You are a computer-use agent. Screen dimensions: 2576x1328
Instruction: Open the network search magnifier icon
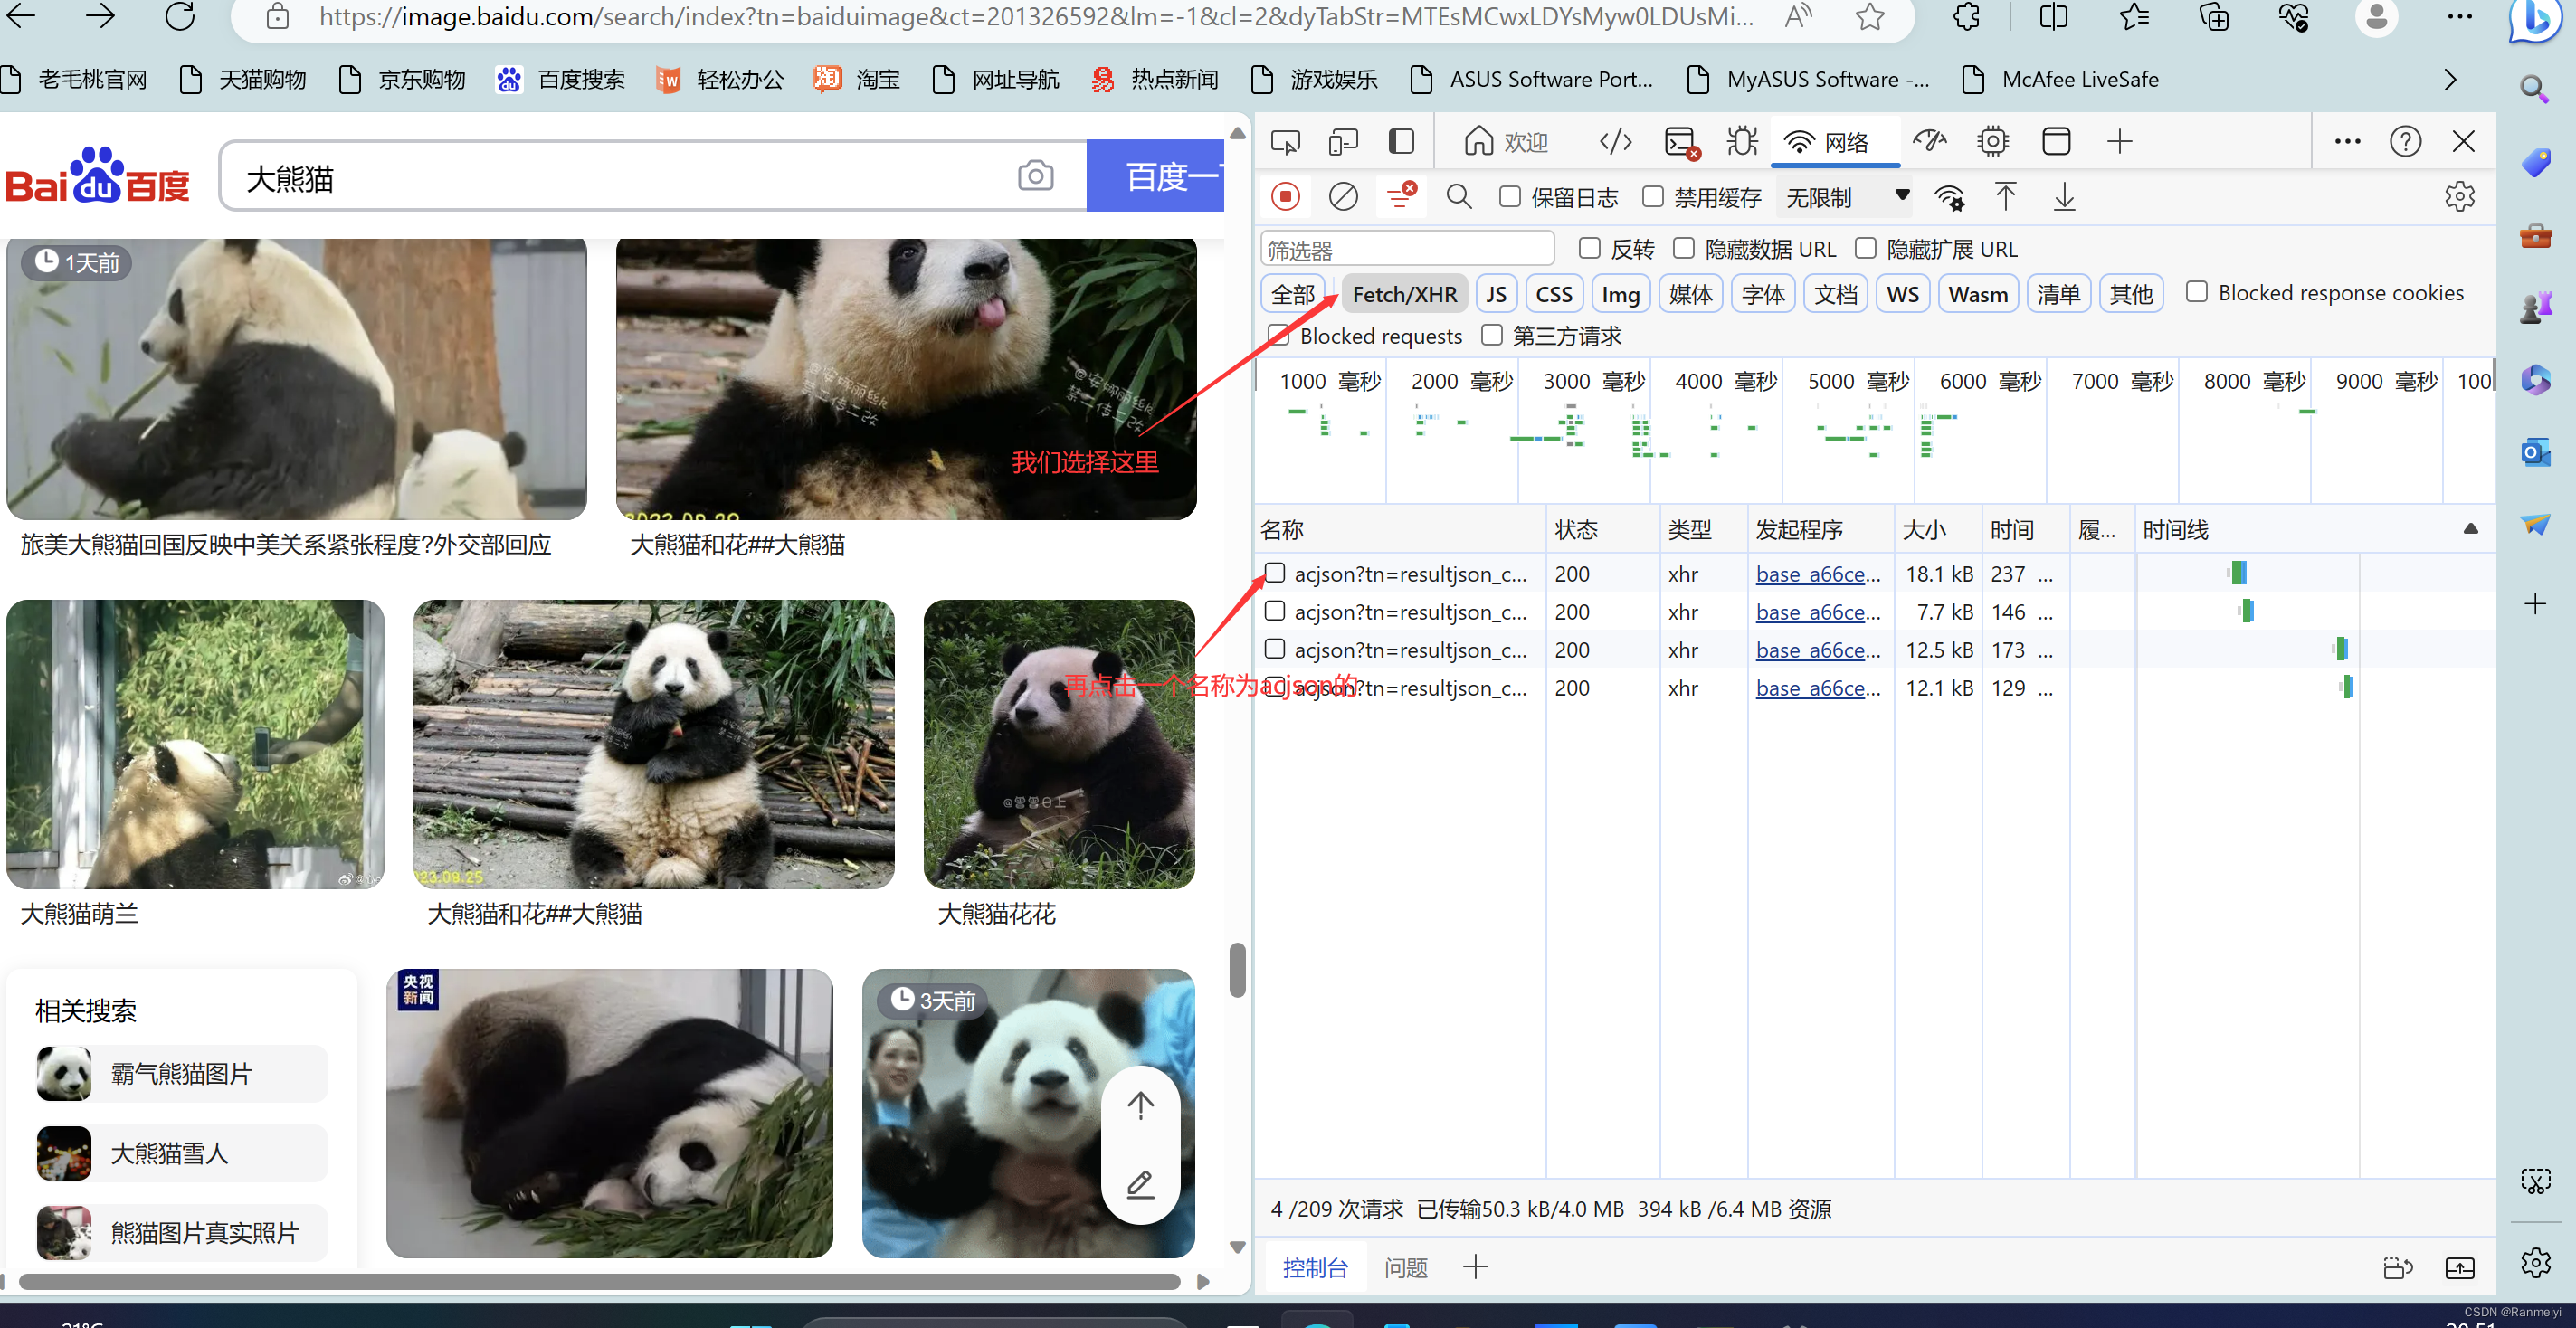coord(1459,197)
